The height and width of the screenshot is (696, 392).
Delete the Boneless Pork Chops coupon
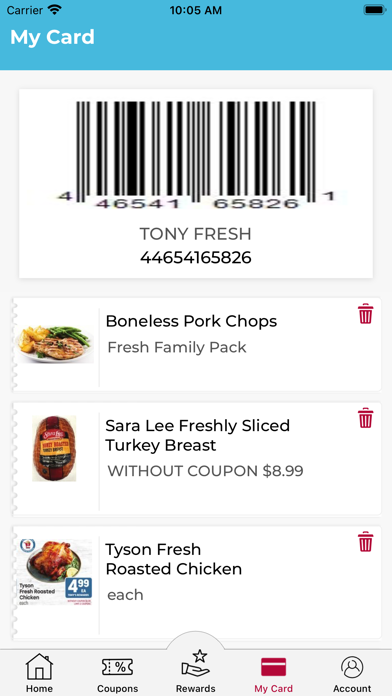[x=365, y=314]
